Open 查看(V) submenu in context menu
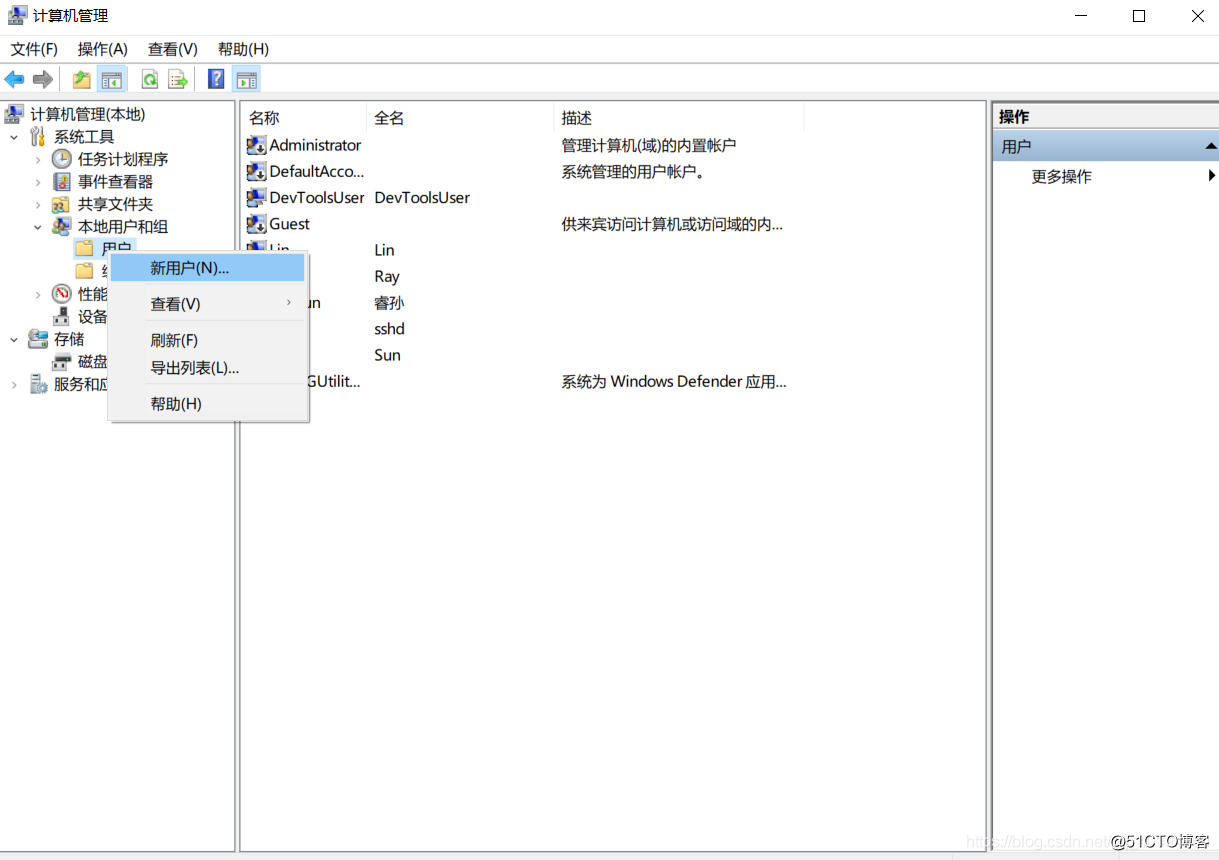1219x860 pixels. tap(207, 304)
